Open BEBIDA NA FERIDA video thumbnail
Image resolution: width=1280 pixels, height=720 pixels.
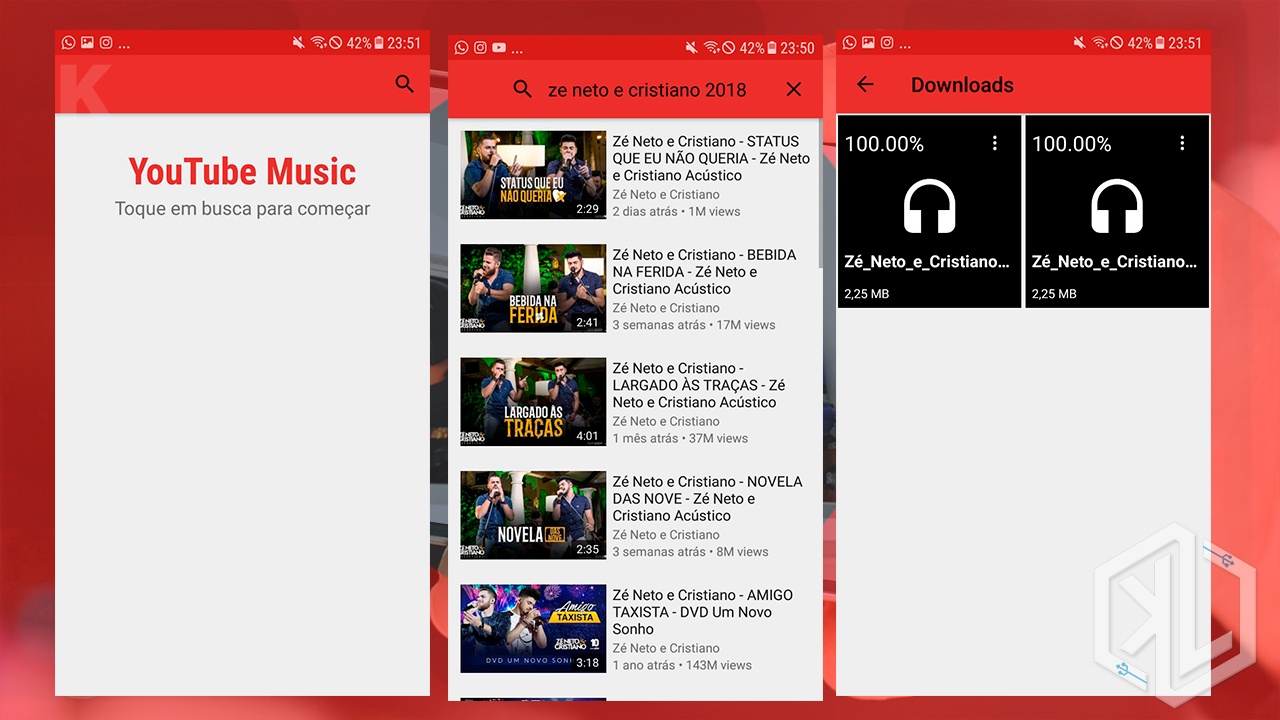click(533, 288)
